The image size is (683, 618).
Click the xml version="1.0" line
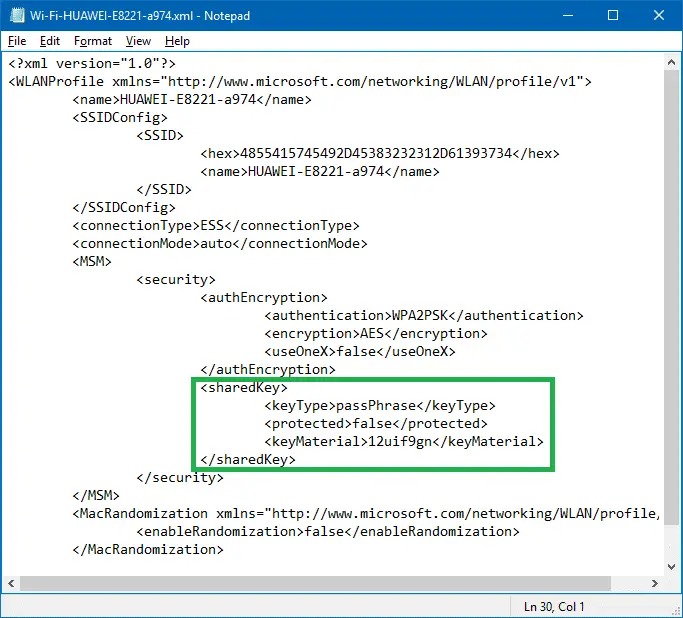[92, 64]
